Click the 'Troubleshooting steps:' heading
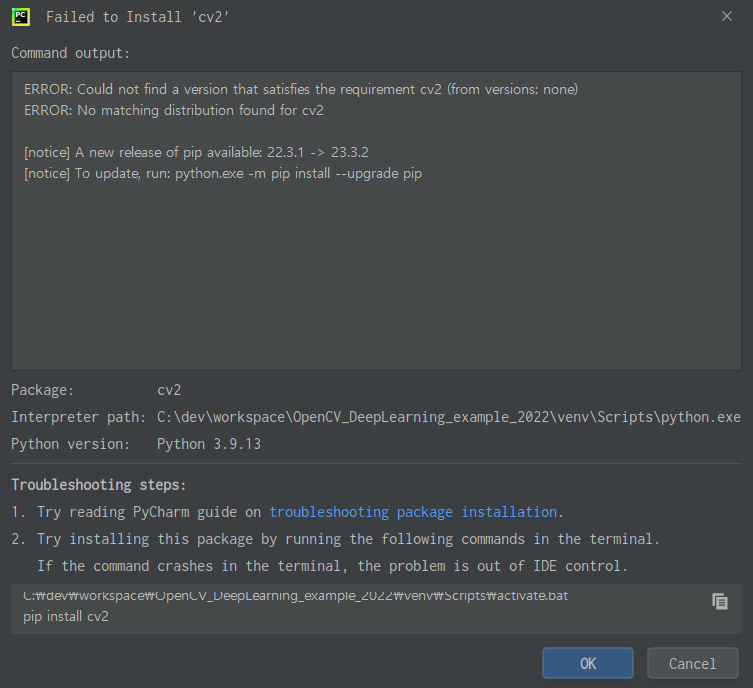Viewport: 753px width, 688px height. pos(98,485)
